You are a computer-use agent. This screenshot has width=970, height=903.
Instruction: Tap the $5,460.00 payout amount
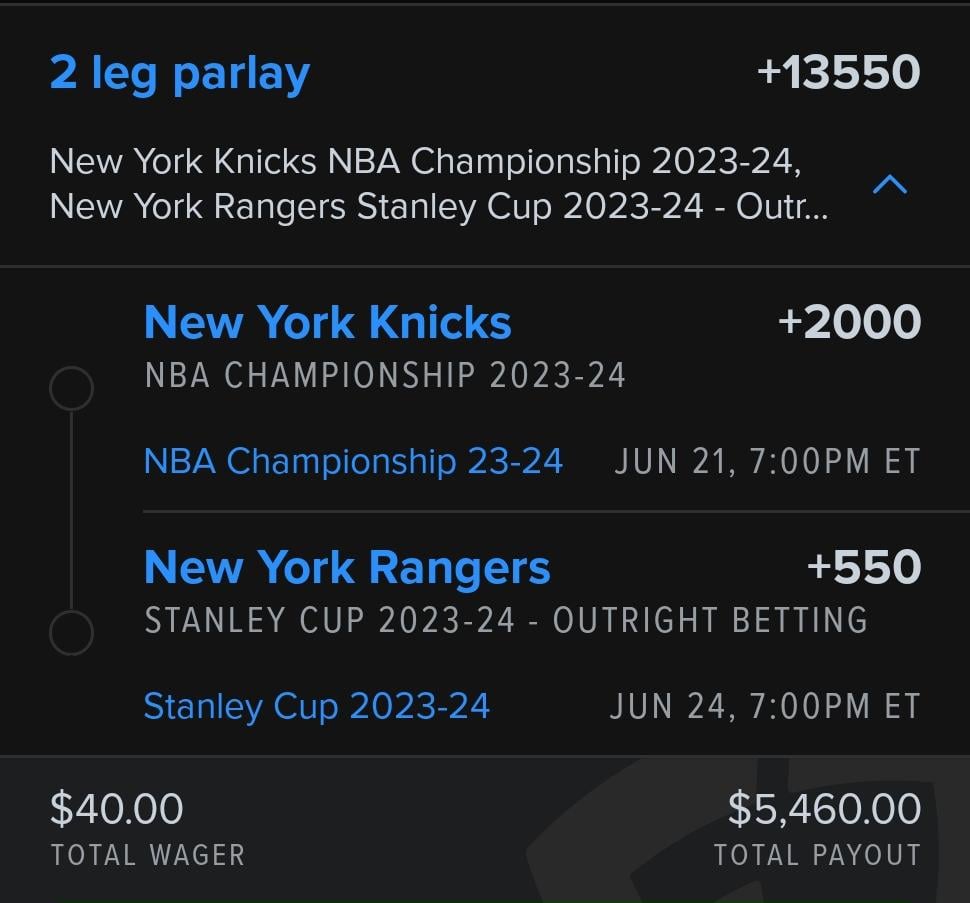click(824, 808)
